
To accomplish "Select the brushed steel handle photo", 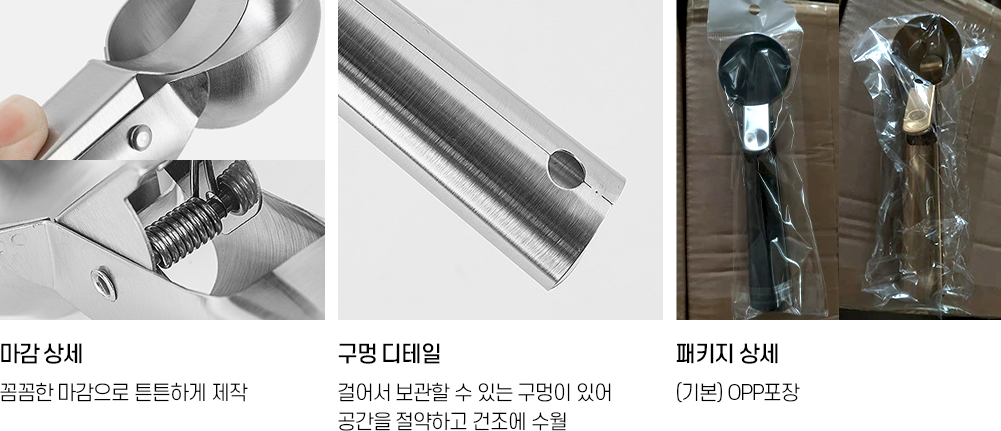I will [500, 160].
